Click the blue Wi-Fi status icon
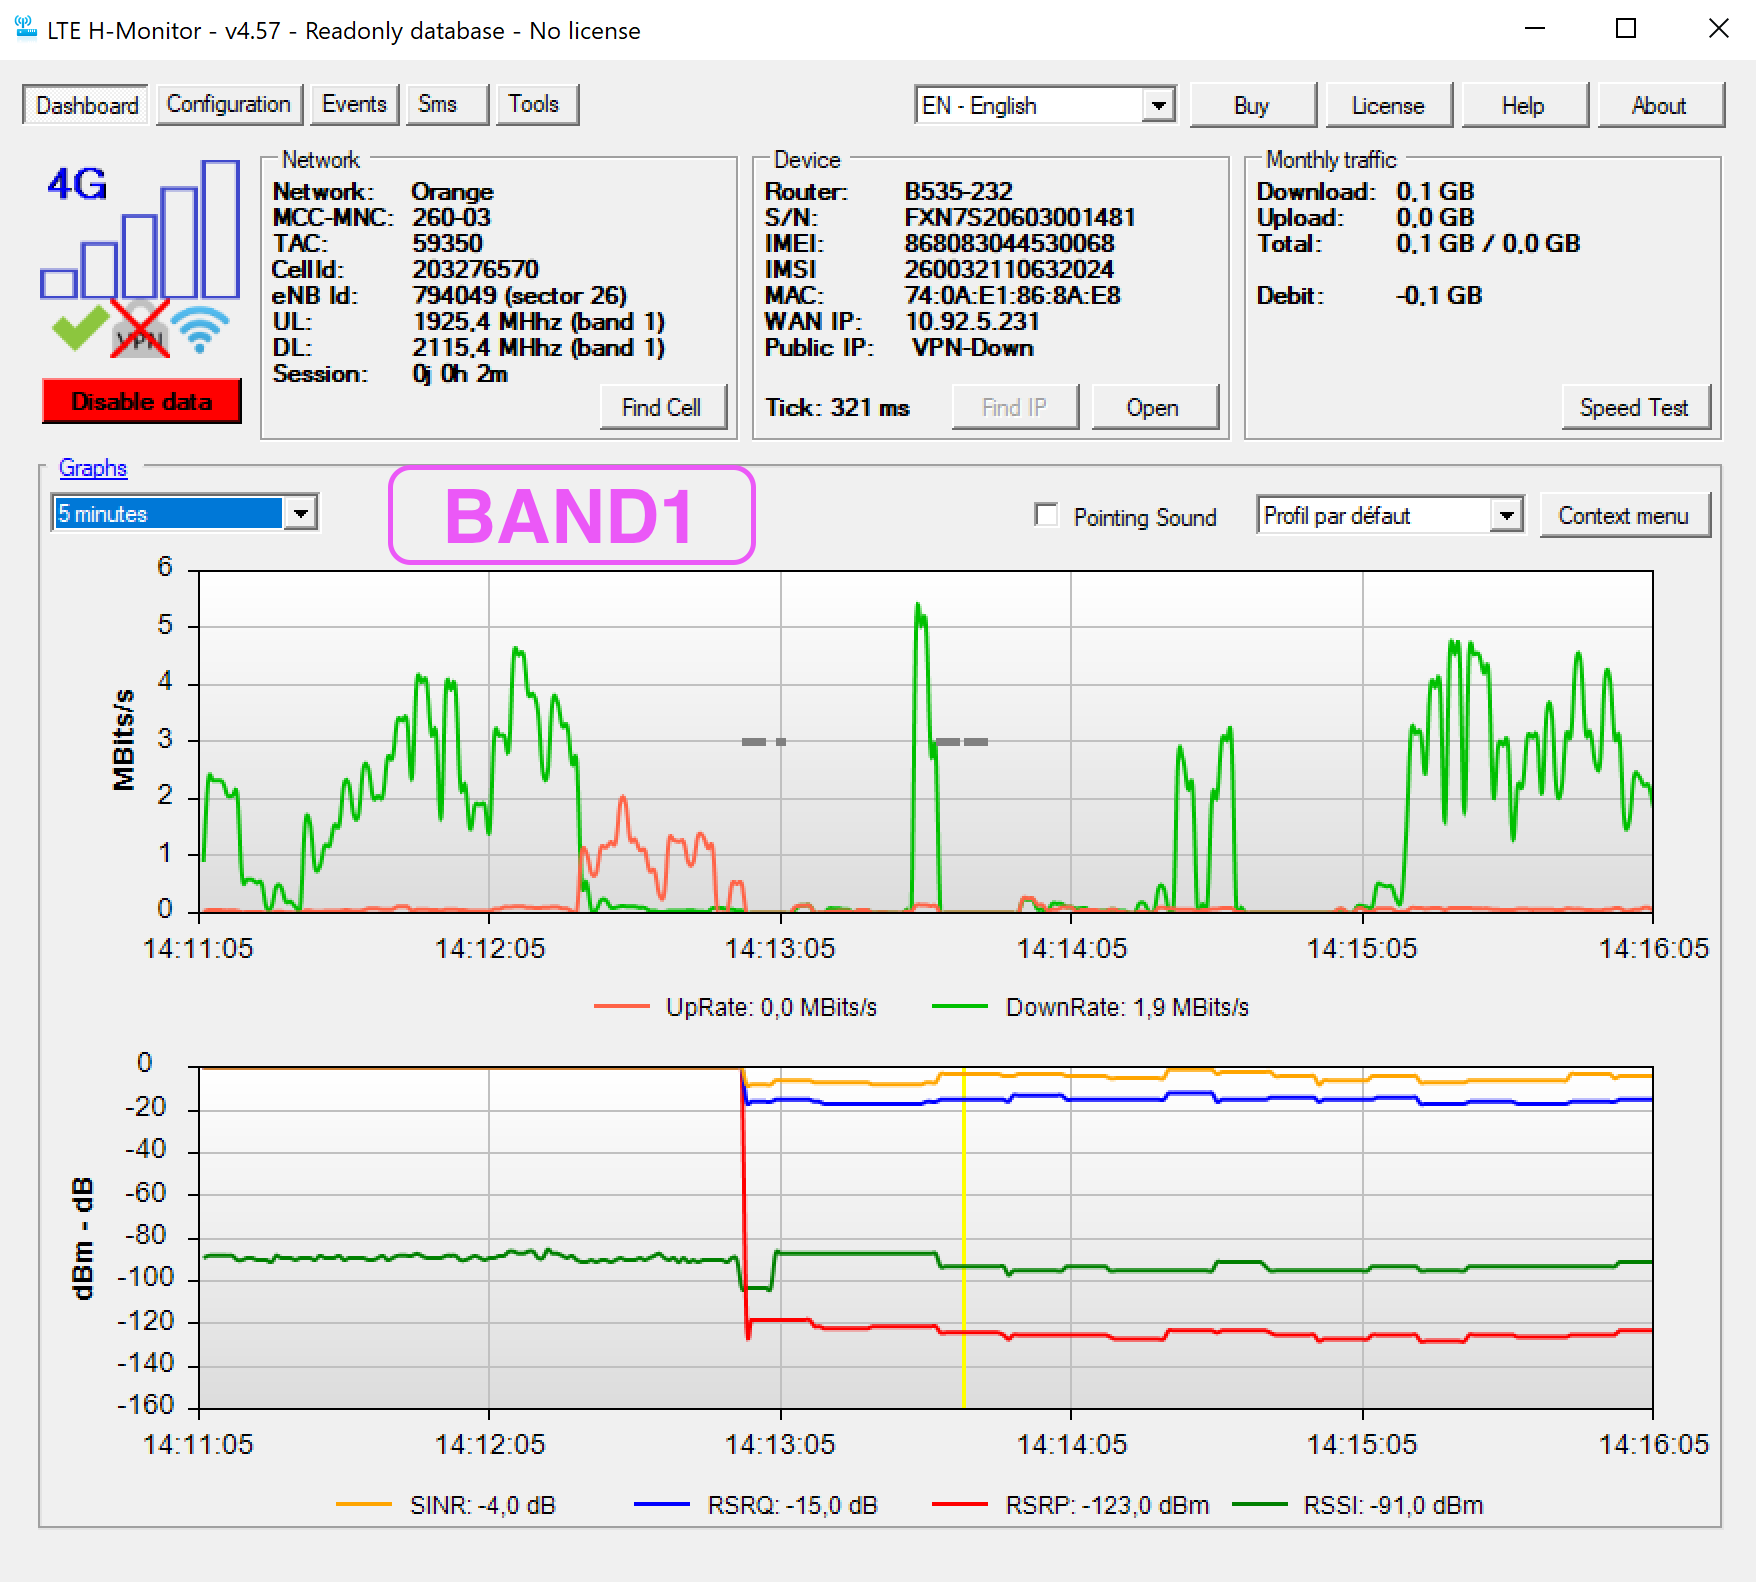The image size is (1756, 1582). (200, 329)
